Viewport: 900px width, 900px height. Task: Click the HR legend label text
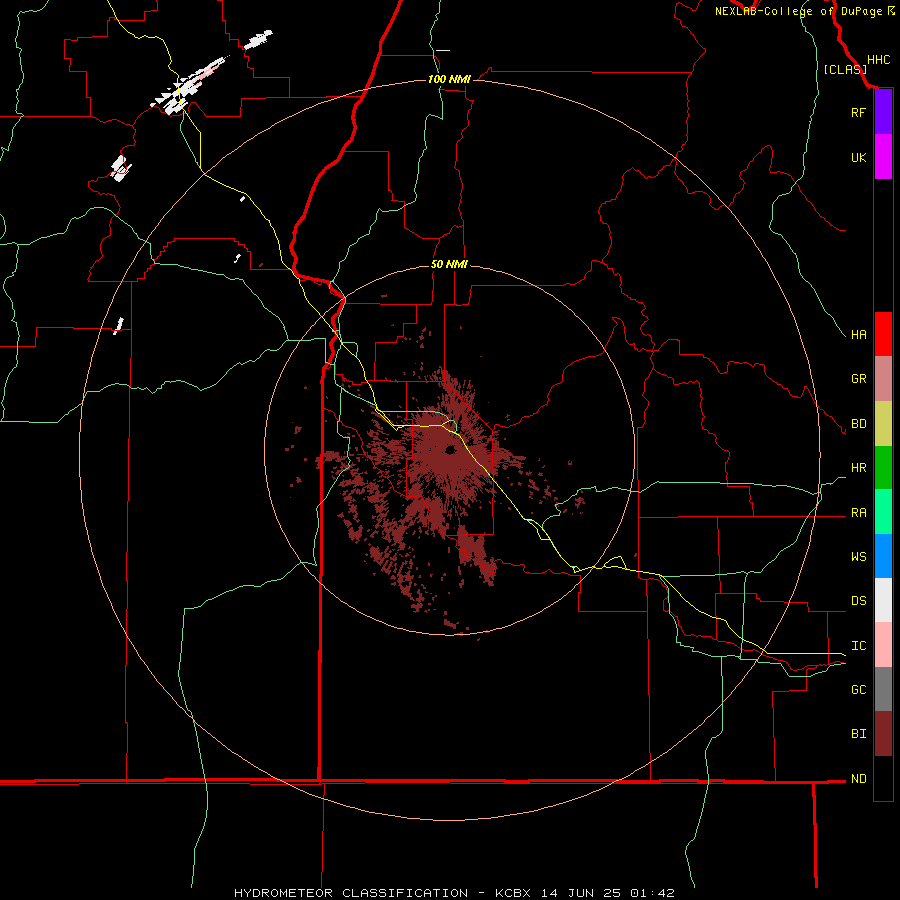point(859,468)
